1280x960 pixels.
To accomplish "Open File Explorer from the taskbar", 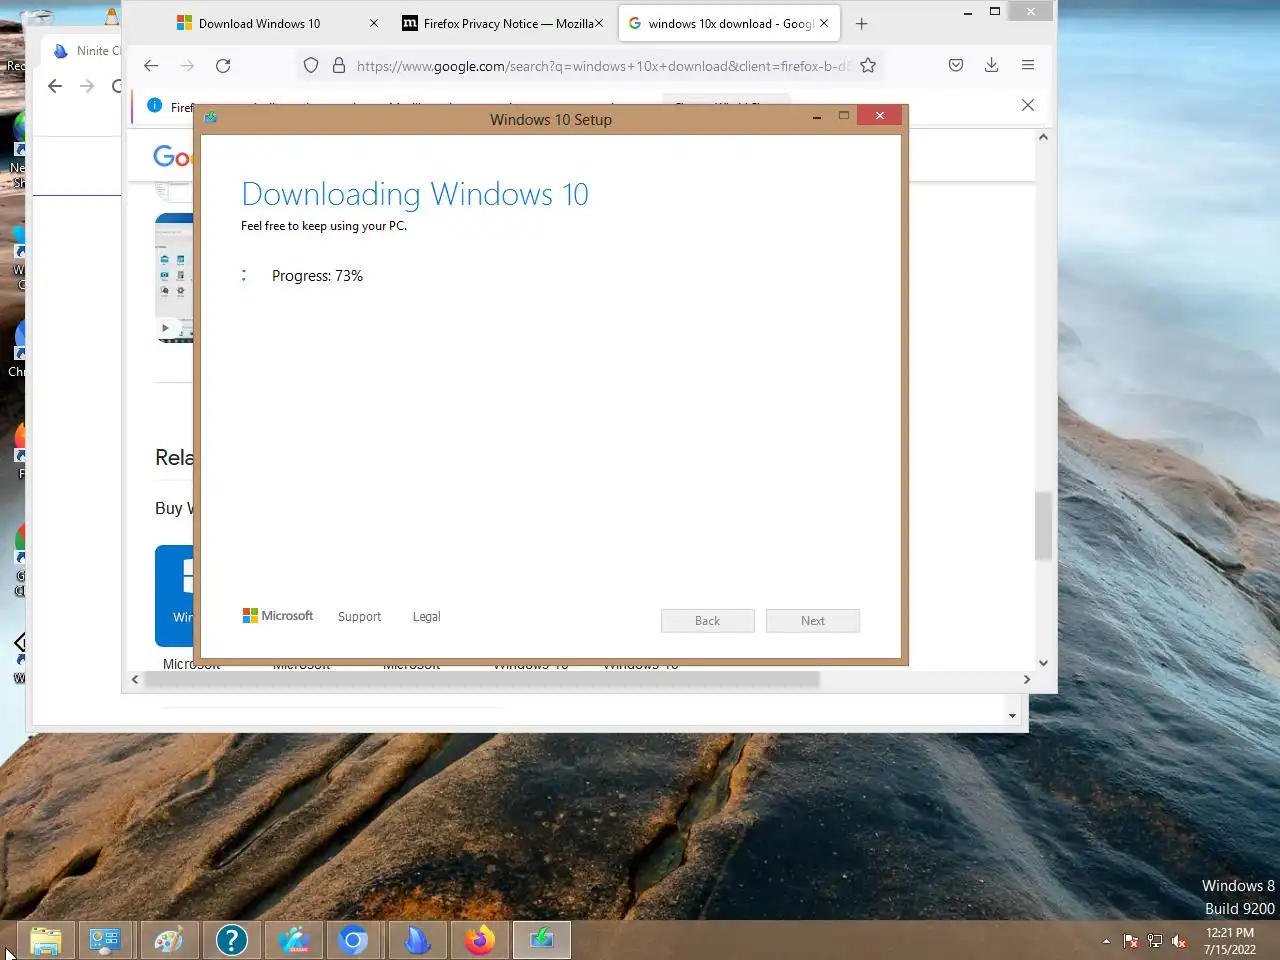I will point(46,940).
